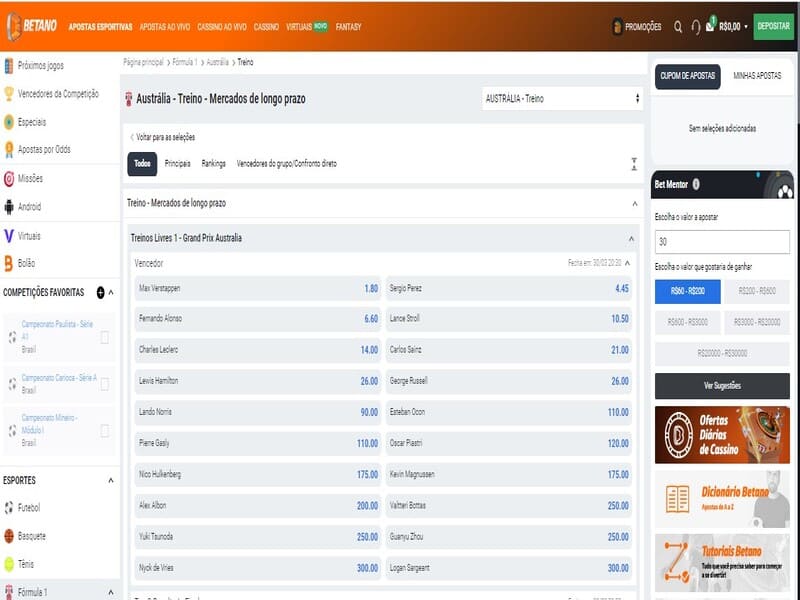800x600 pixels.
Task: Click the Apostas por Odds ribbon icon
Action: [9, 149]
